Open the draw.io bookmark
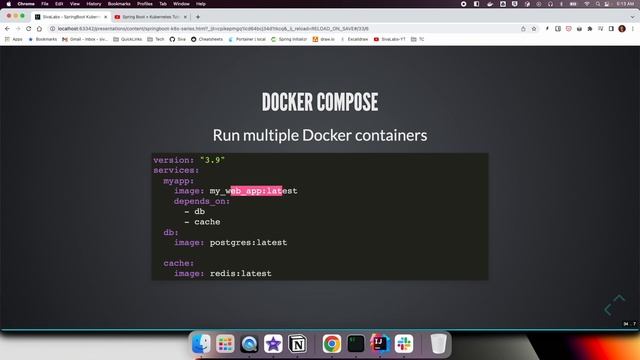The width and height of the screenshot is (640, 360). point(323,39)
